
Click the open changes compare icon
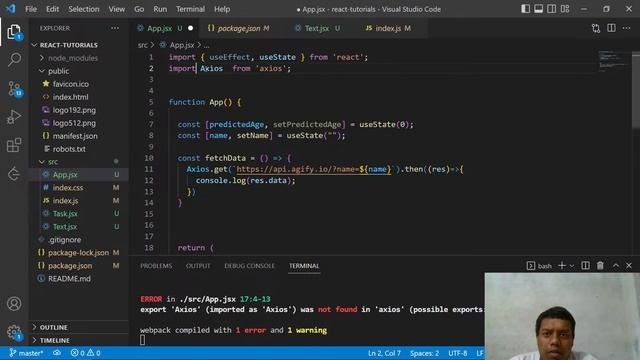coord(596,28)
